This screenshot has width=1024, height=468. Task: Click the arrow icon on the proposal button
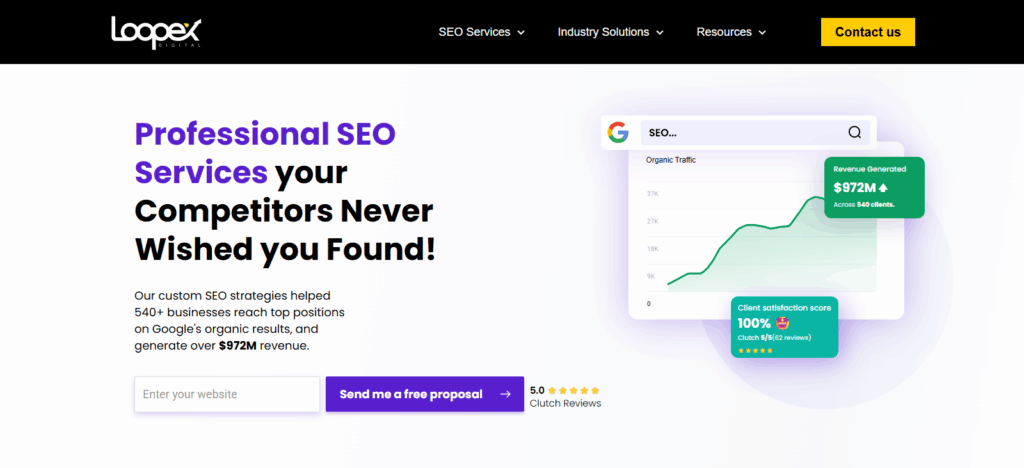(505, 394)
